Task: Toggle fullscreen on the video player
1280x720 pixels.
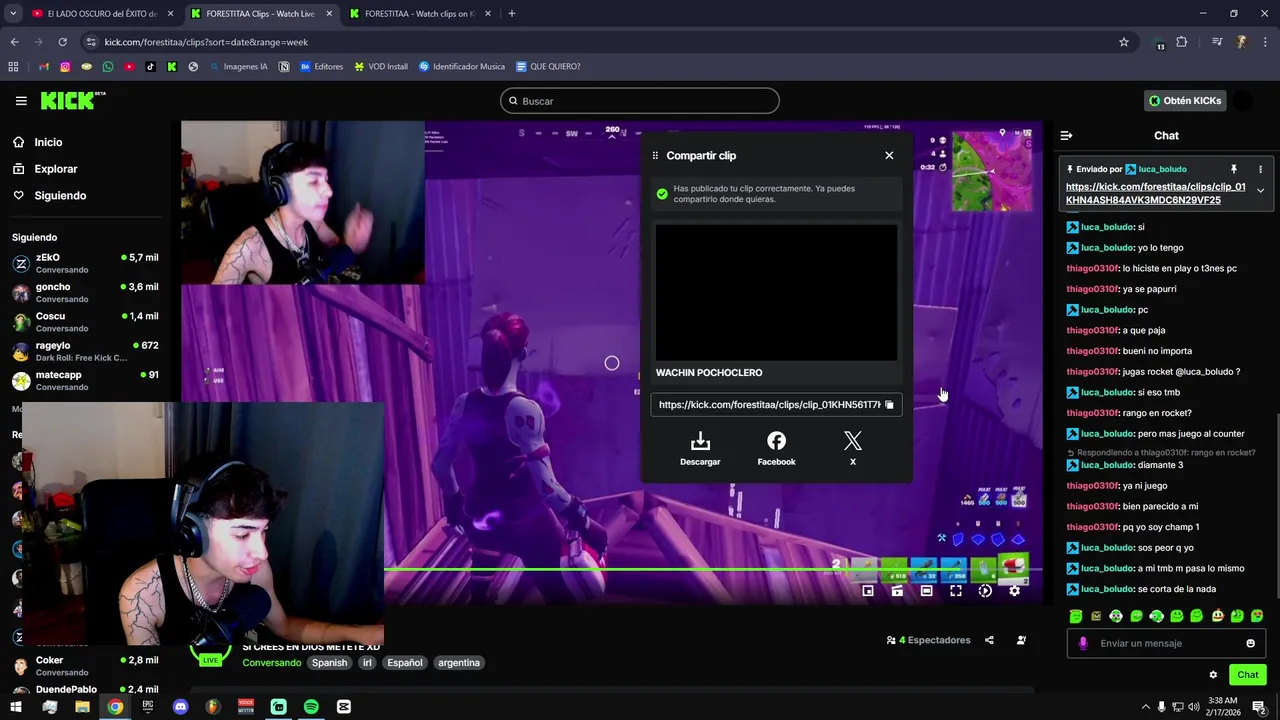Action: [x=956, y=591]
